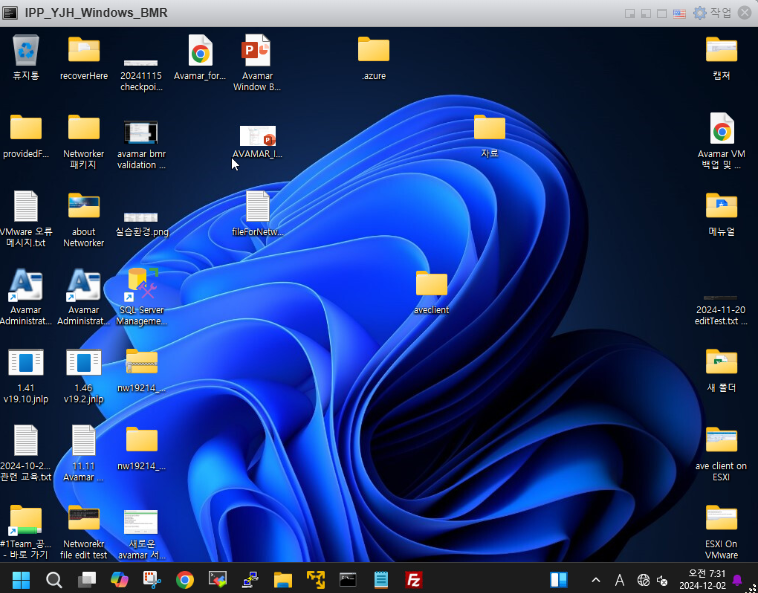Select the 20241115 checkpoi... file icon
The width and height of the screenshot is (758, 593).
pyautogui.click(x=141, y=63)
